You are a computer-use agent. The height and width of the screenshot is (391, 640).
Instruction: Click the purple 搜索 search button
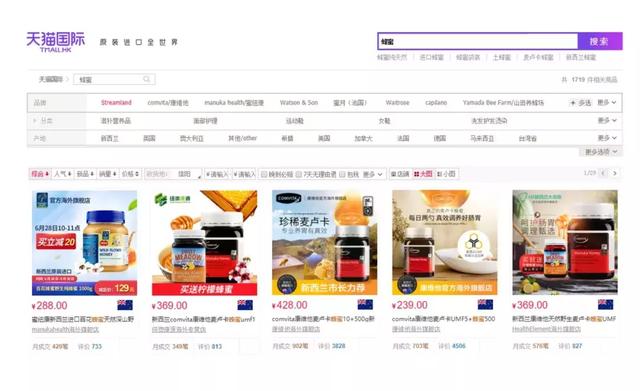(x=600, y=41)
